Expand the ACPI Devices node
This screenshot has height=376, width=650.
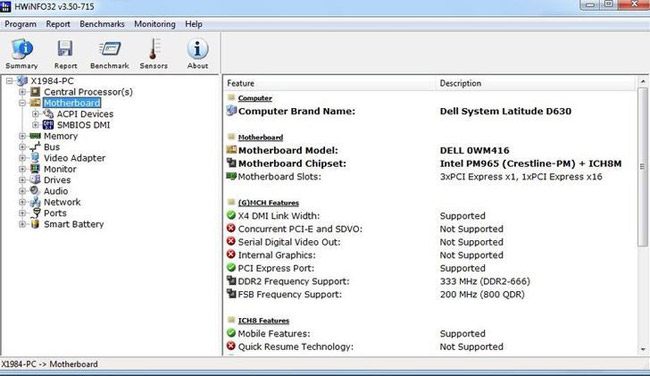coord(35,114)
